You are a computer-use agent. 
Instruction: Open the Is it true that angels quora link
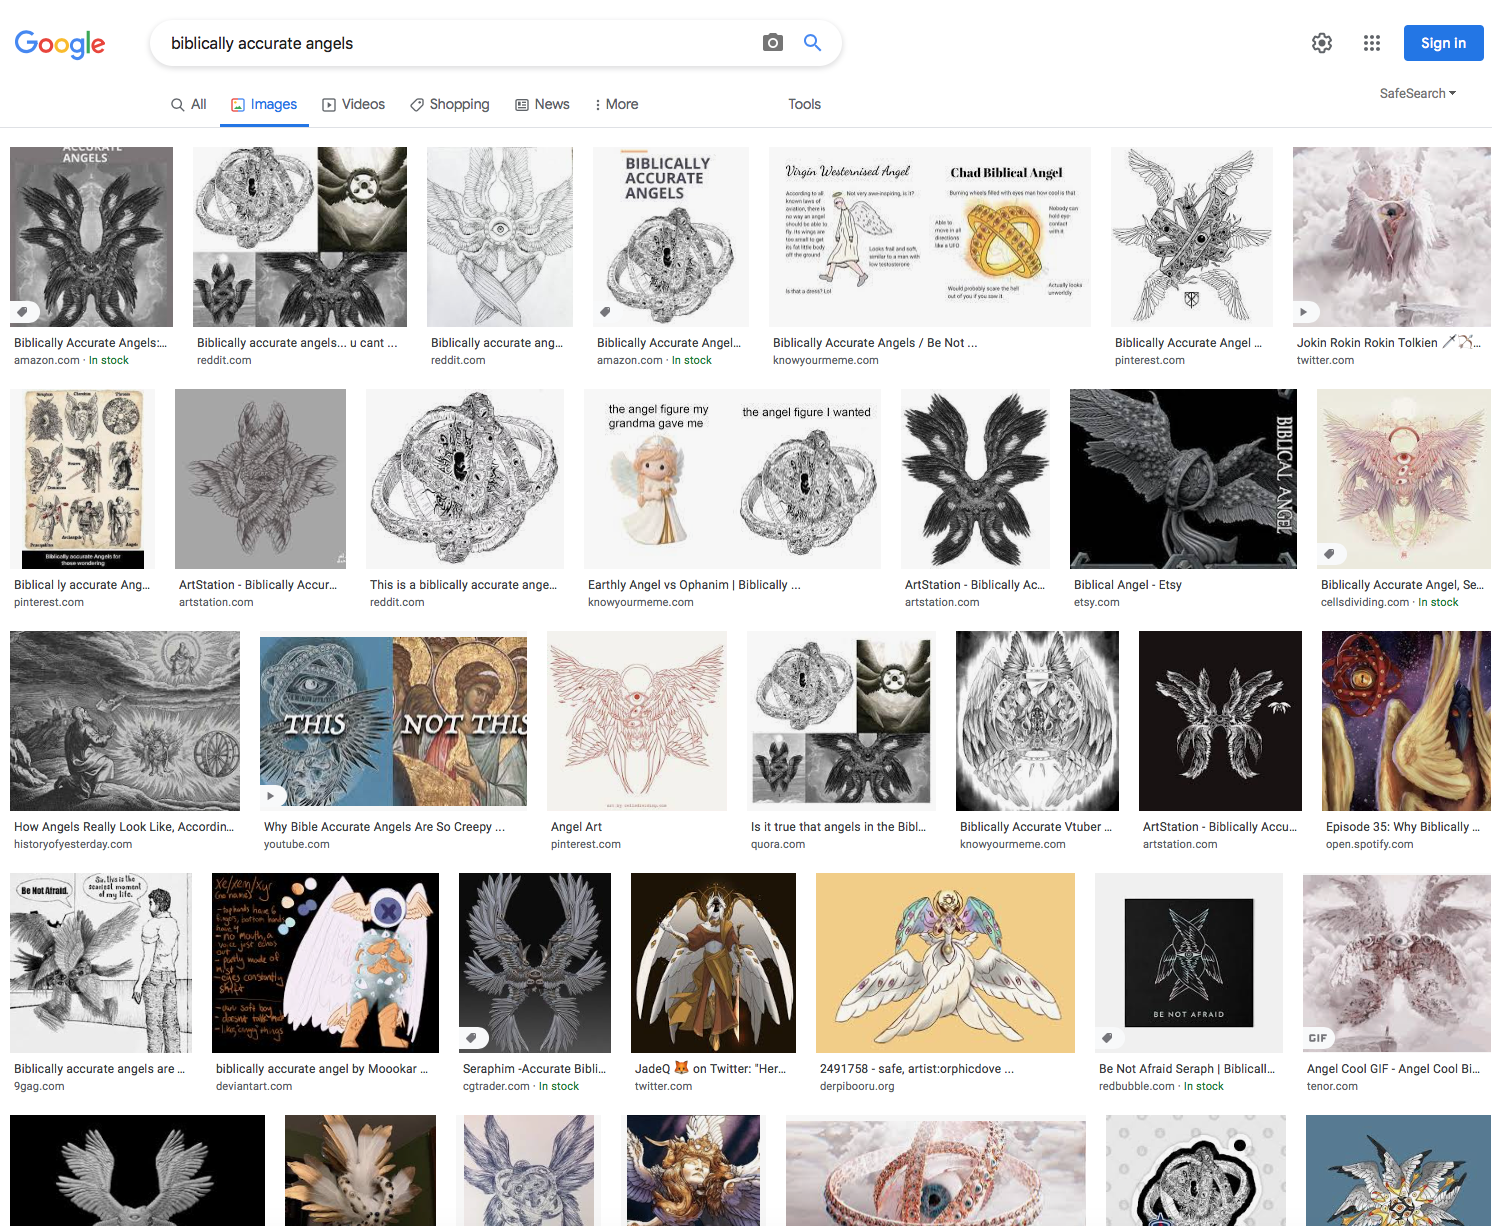(x=838, y=827)
